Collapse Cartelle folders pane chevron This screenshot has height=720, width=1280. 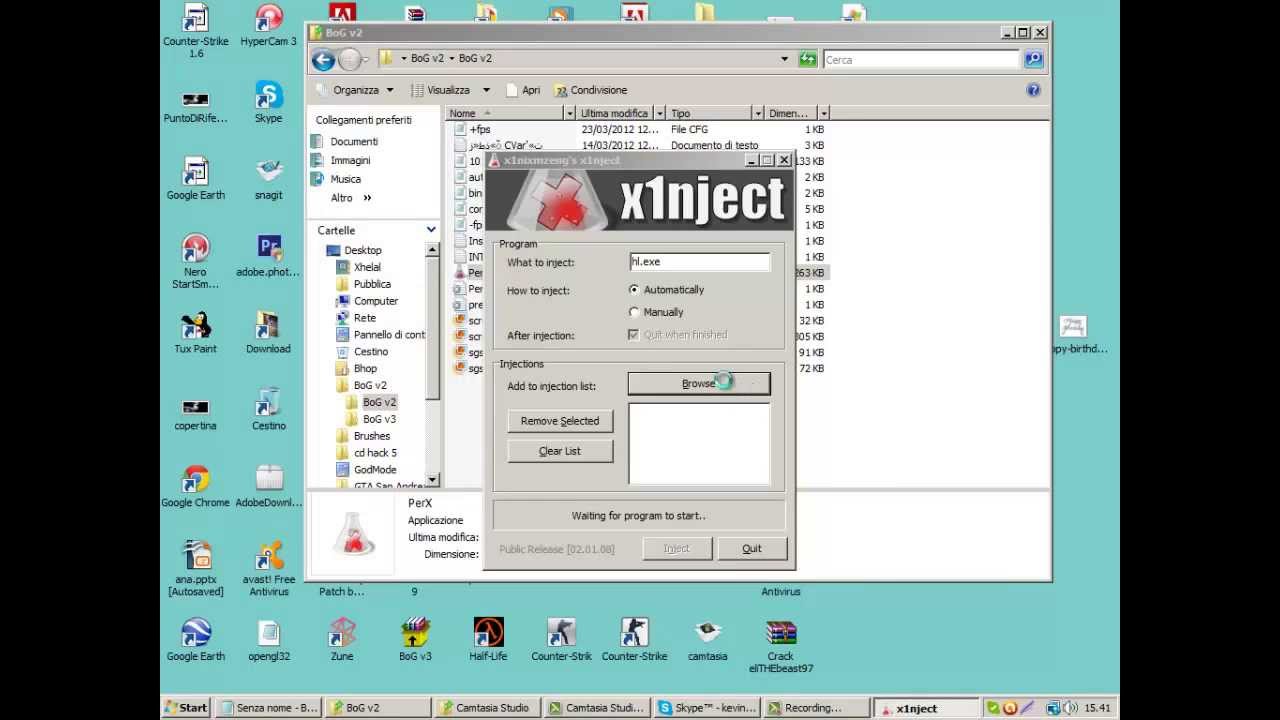[x=431, y=230]
